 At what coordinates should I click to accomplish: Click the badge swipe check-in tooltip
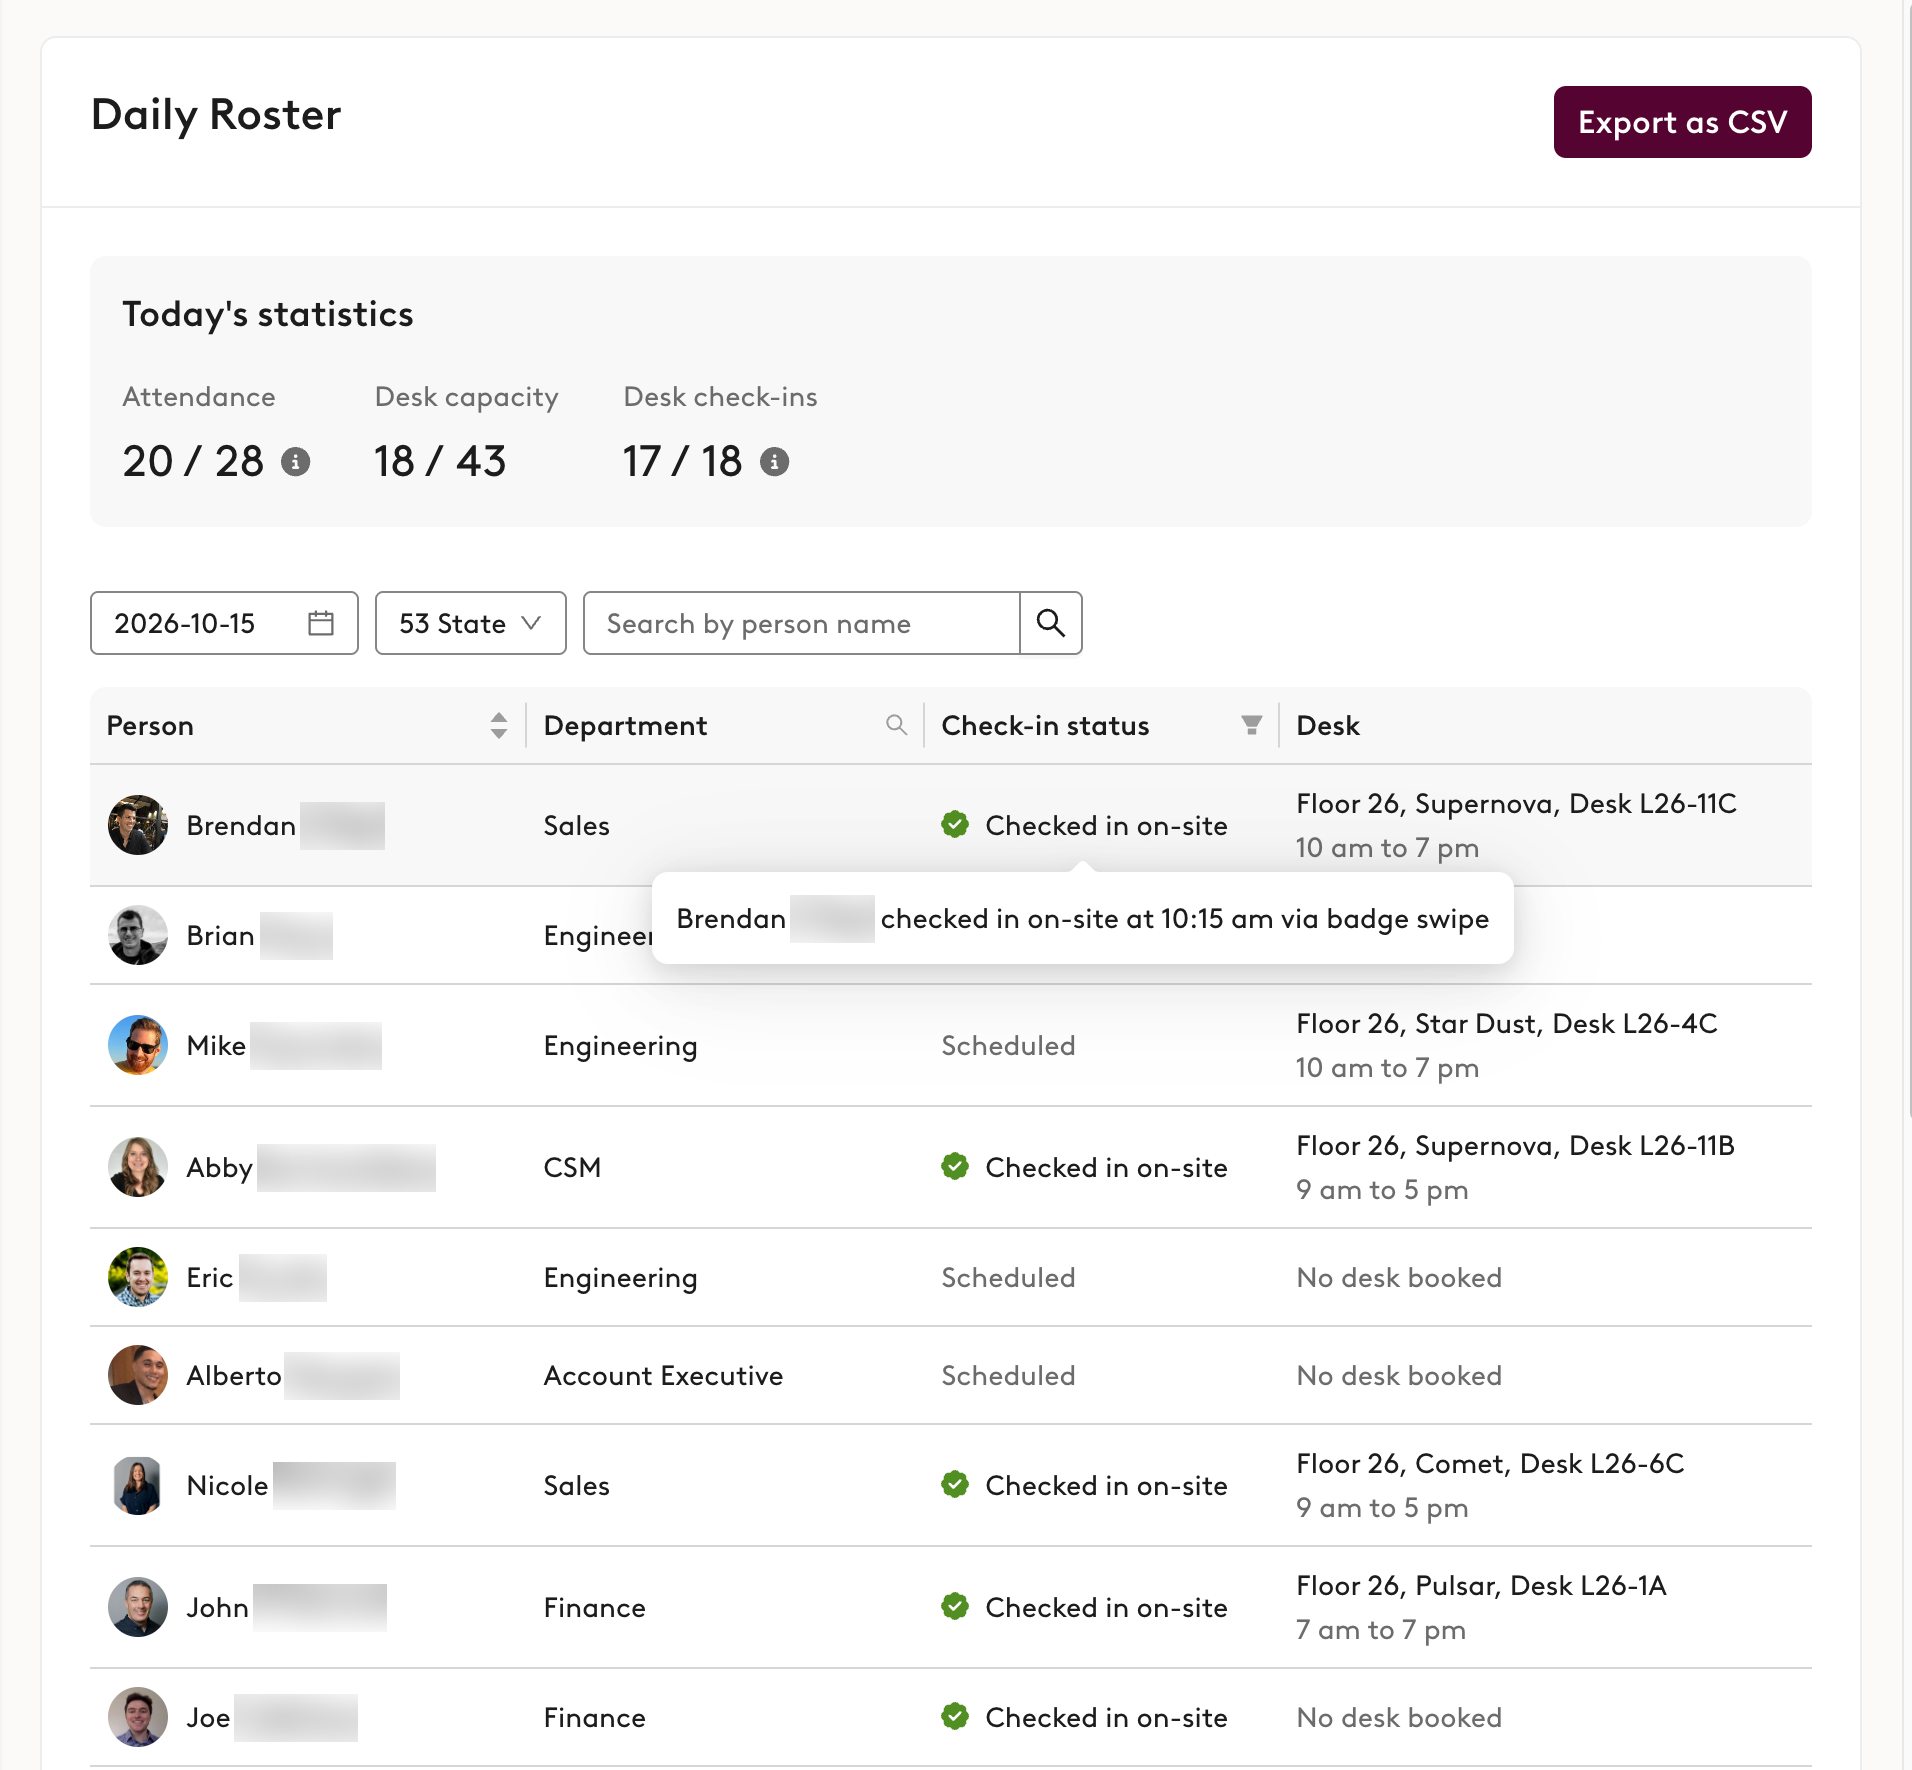tap(1082, 919)
